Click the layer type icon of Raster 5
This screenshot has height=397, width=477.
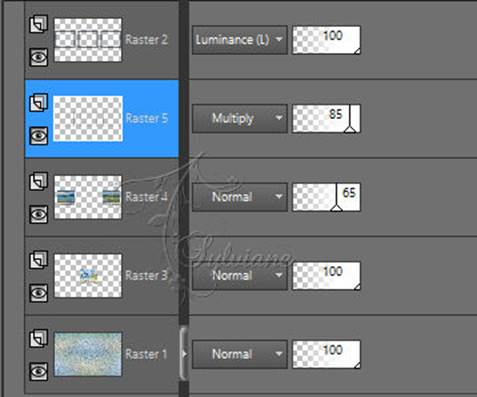pos(39,102)
